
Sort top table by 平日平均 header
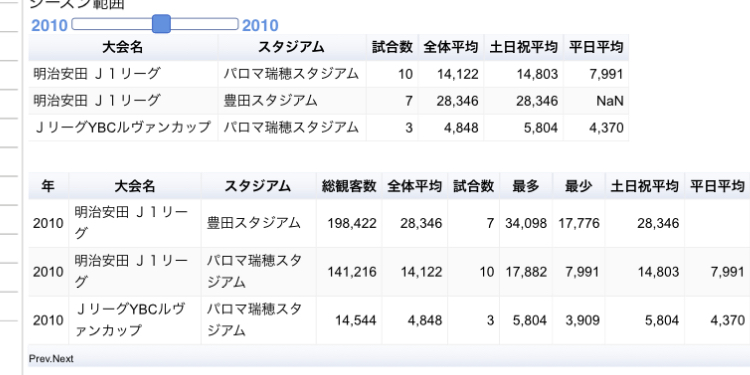point(596,47)
